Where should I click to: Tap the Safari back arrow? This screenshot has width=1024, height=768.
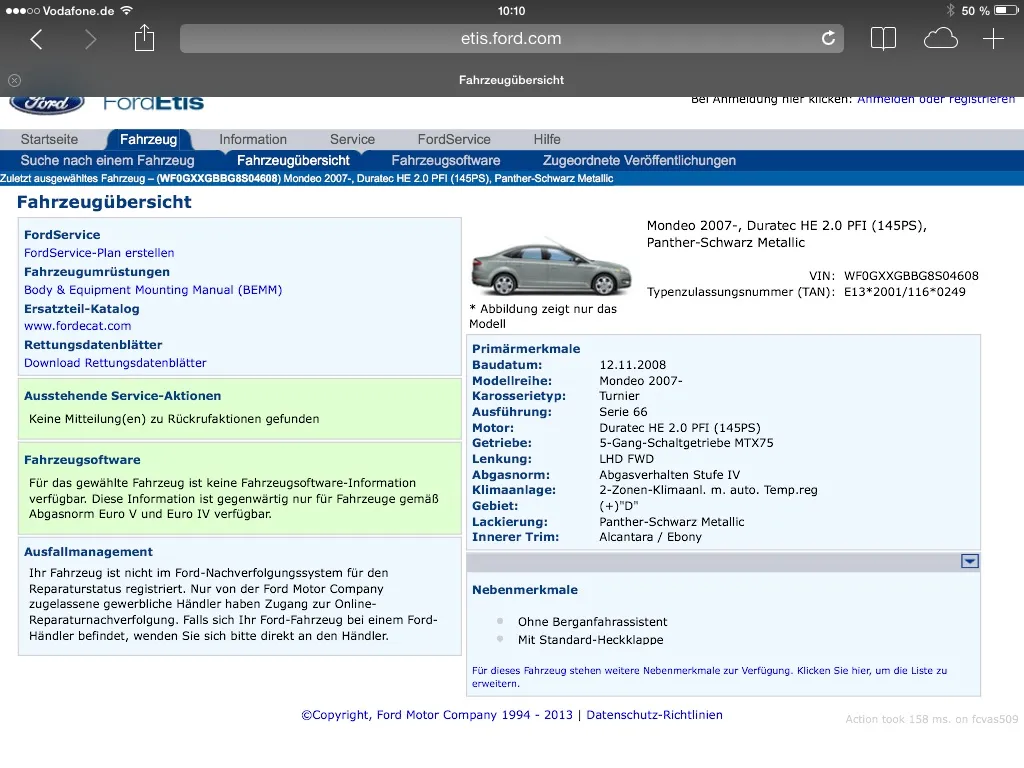click(x=37, y=39)
